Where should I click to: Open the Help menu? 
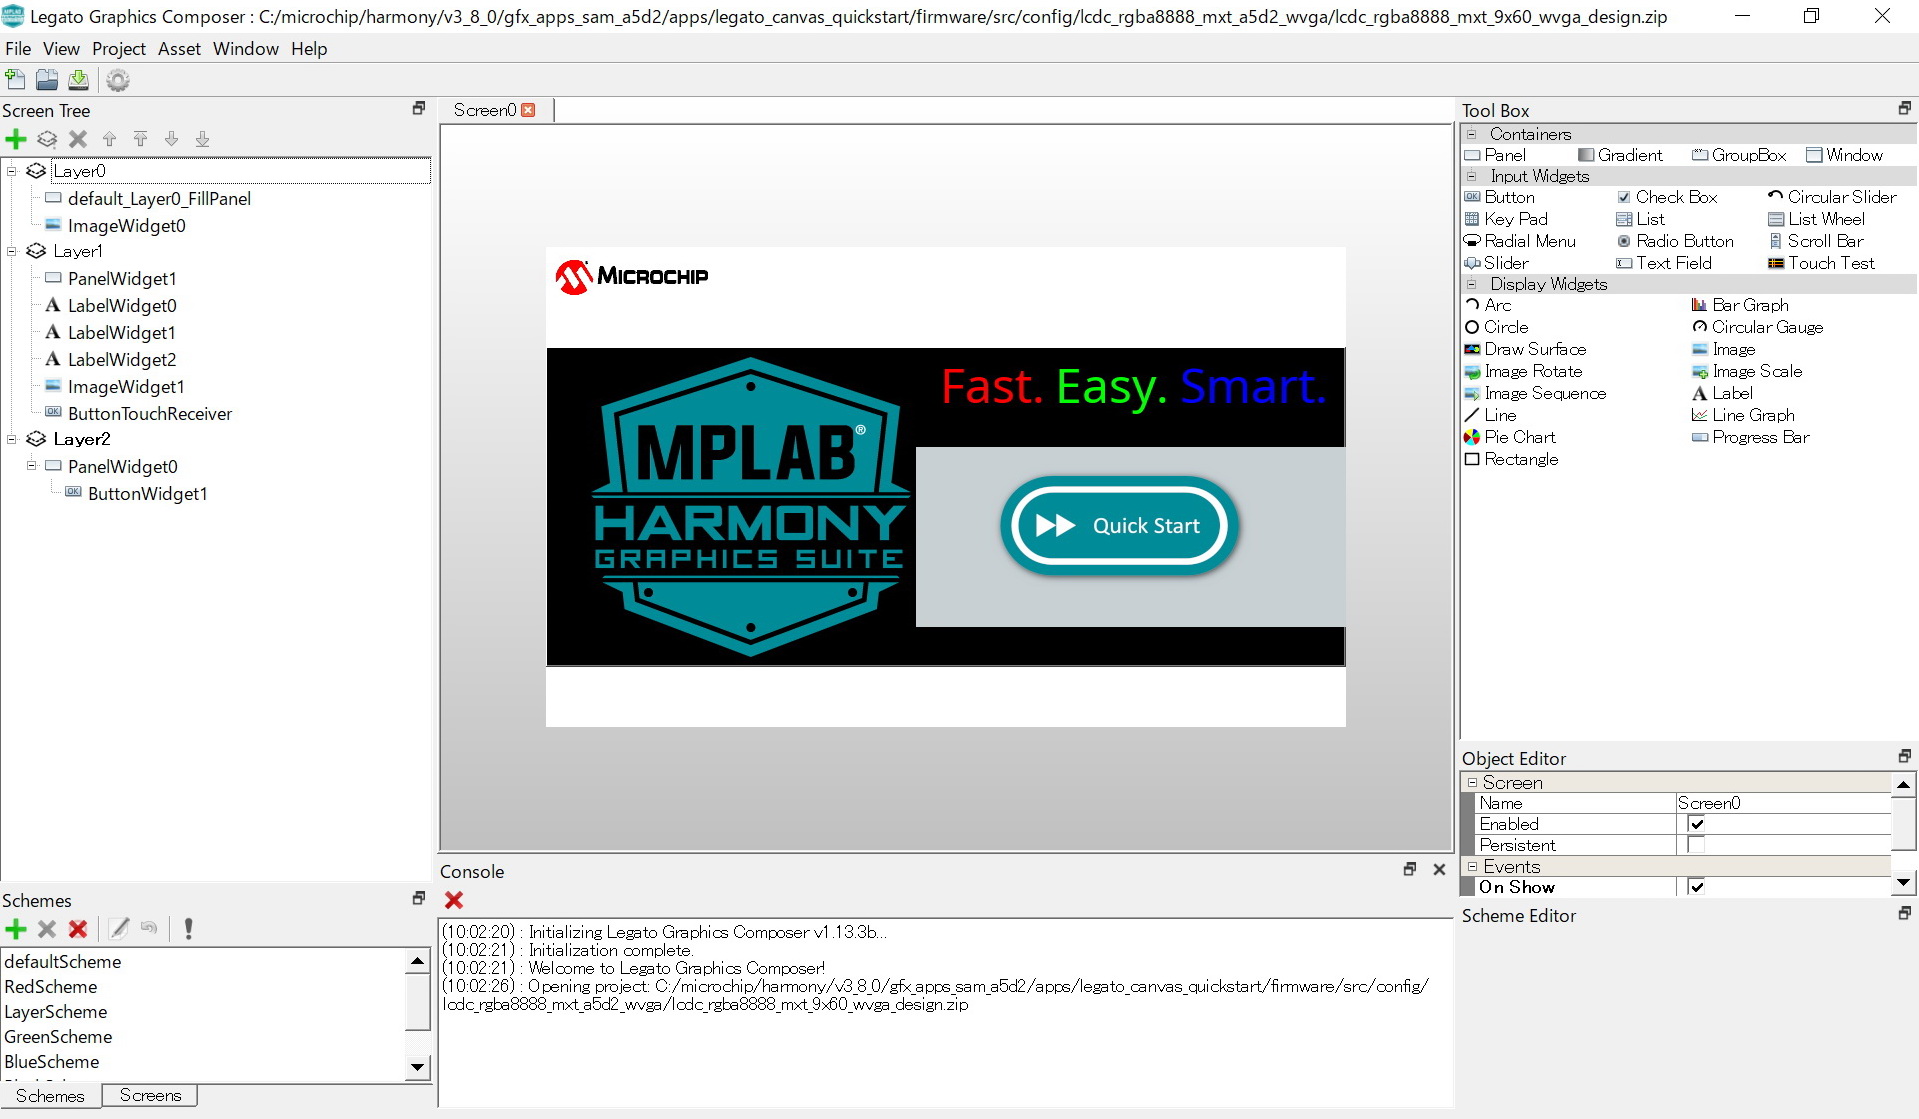pyautogui.click(x=309, y=49)
